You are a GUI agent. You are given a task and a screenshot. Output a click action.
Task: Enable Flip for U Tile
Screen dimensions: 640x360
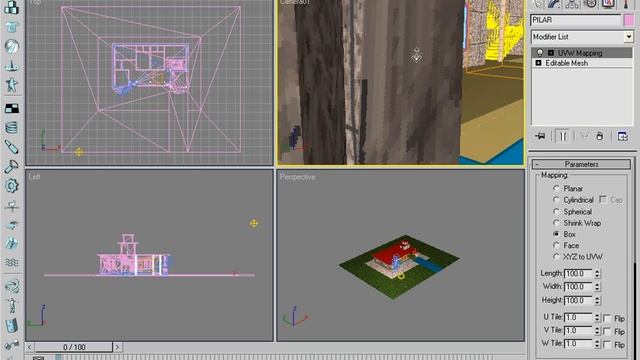click(x=607, y=318)
